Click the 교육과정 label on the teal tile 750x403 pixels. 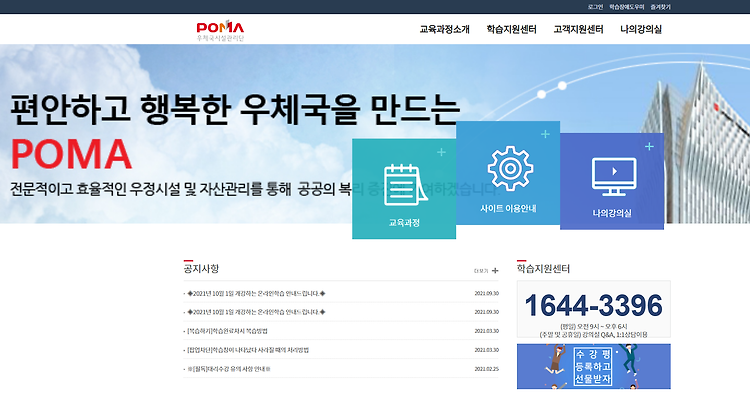click(x=404, y=222)
